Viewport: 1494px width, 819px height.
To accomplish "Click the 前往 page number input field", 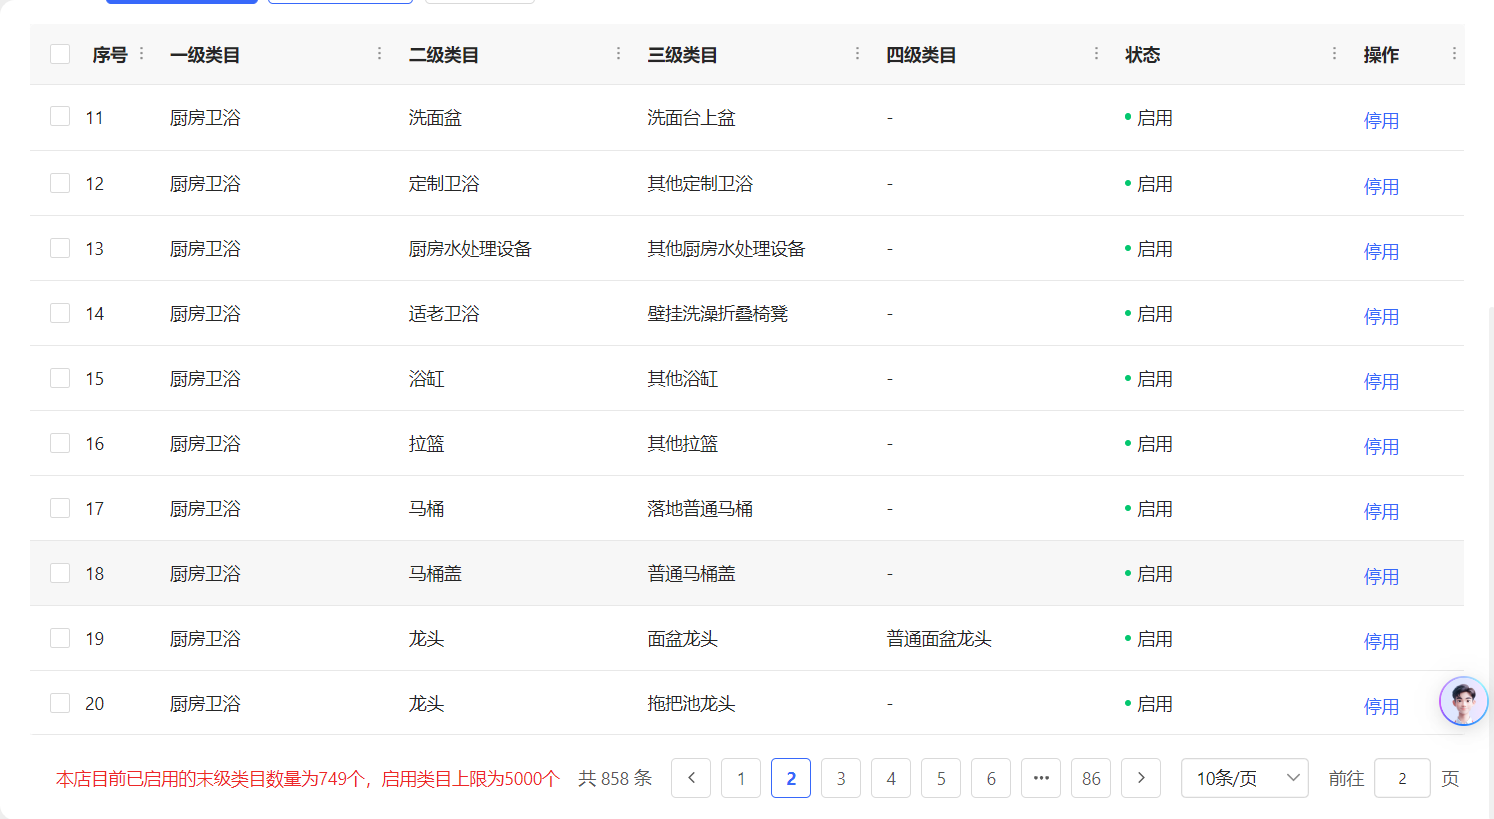I will (1401, 778).
